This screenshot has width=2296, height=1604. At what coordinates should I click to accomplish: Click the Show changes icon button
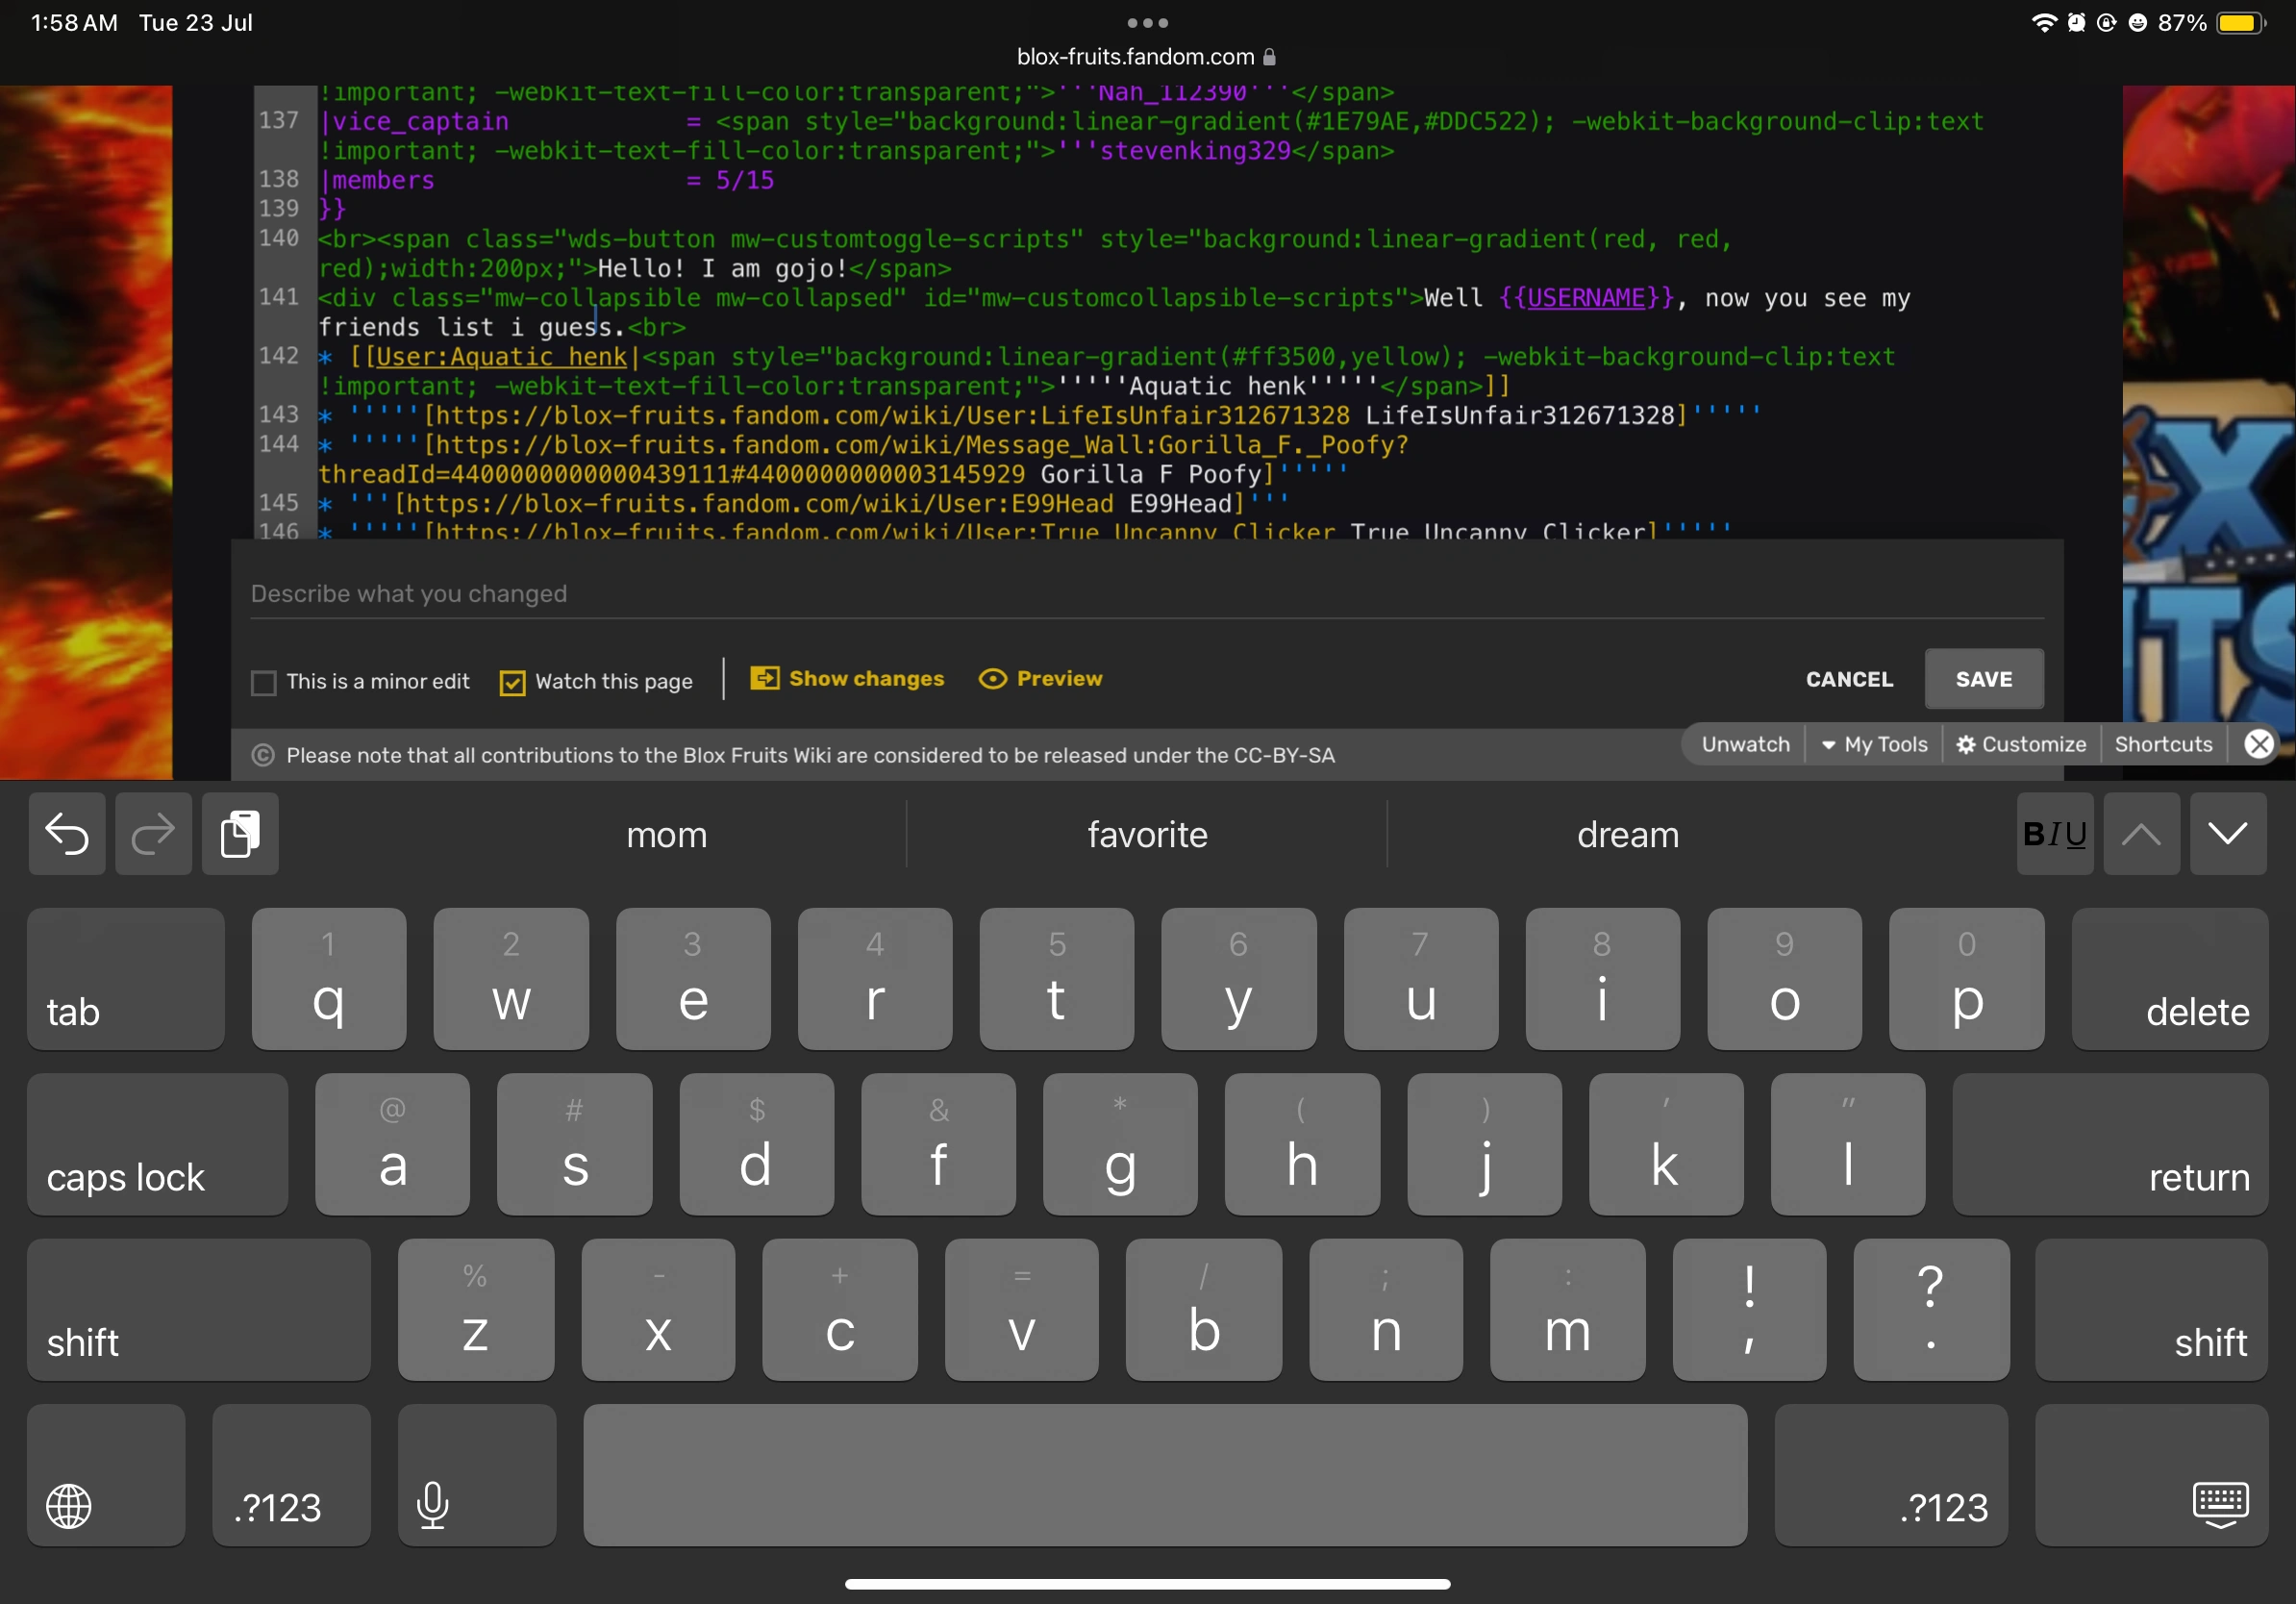click(765, 679)
